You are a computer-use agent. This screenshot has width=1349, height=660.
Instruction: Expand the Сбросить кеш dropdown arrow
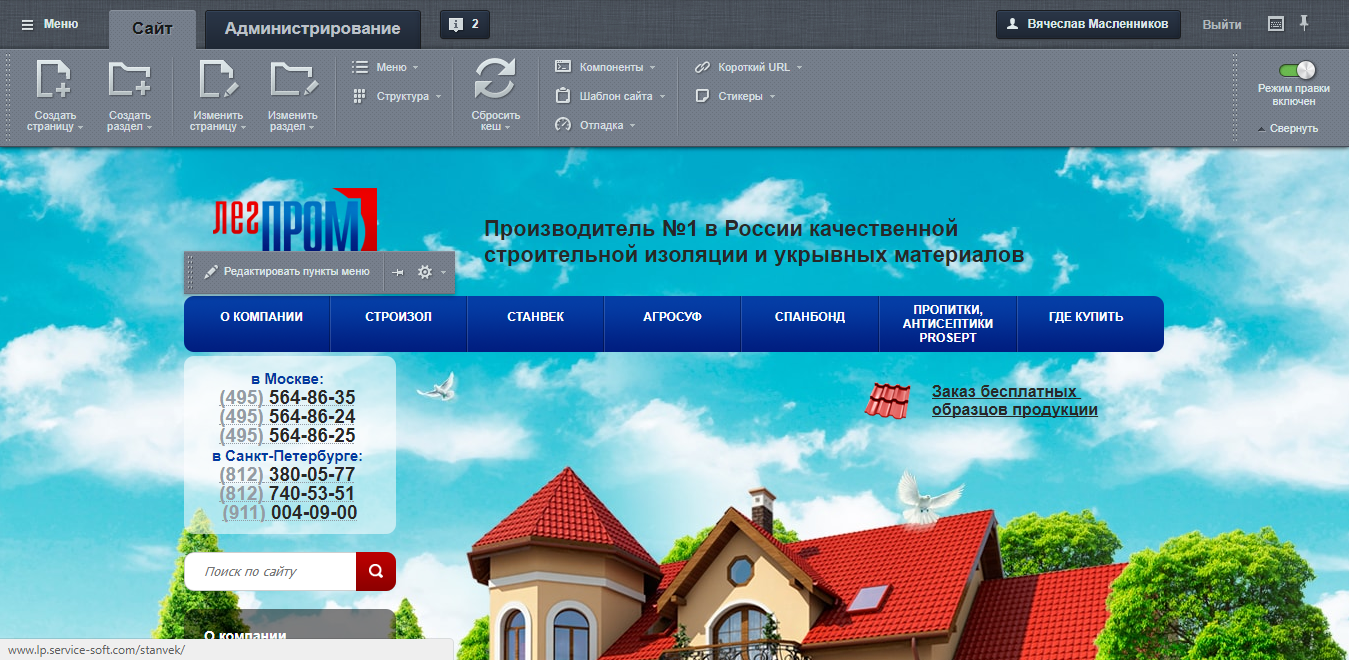click(507, 128)
